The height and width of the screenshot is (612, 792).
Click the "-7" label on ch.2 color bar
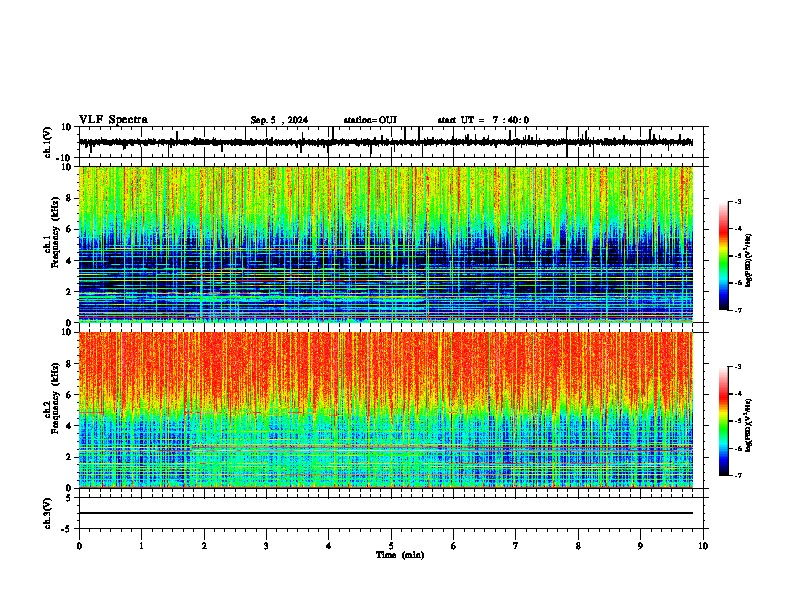tap(737, 475)
